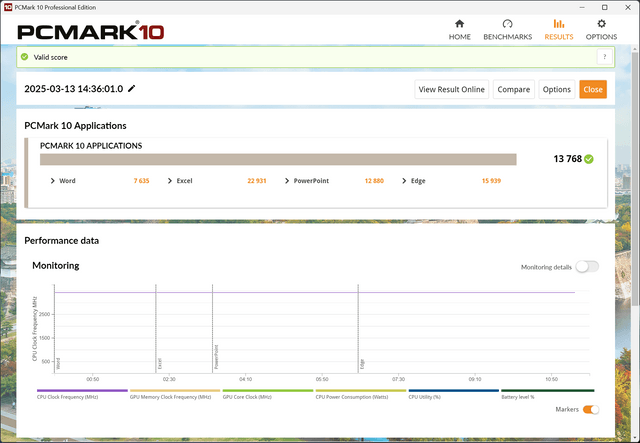Toggle CPU Utility legend swatch
Image resolution: width=640 pixels, height=443 pixels.
click(453, 391)
